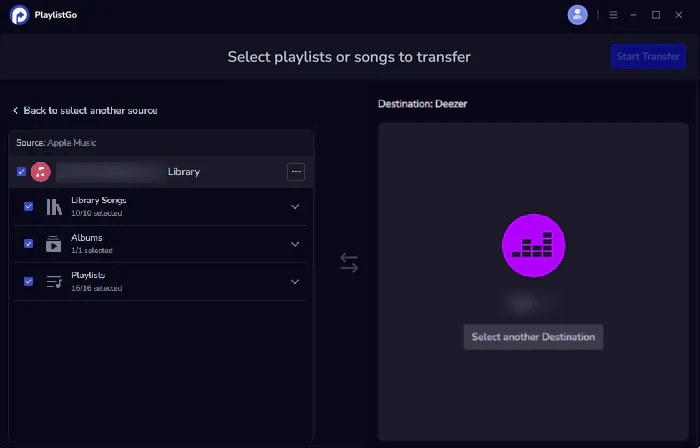This screenshot has height=448, width=700.
Task: Click the 'Source: Apple Music' label
Action: (x=56, y=143)
